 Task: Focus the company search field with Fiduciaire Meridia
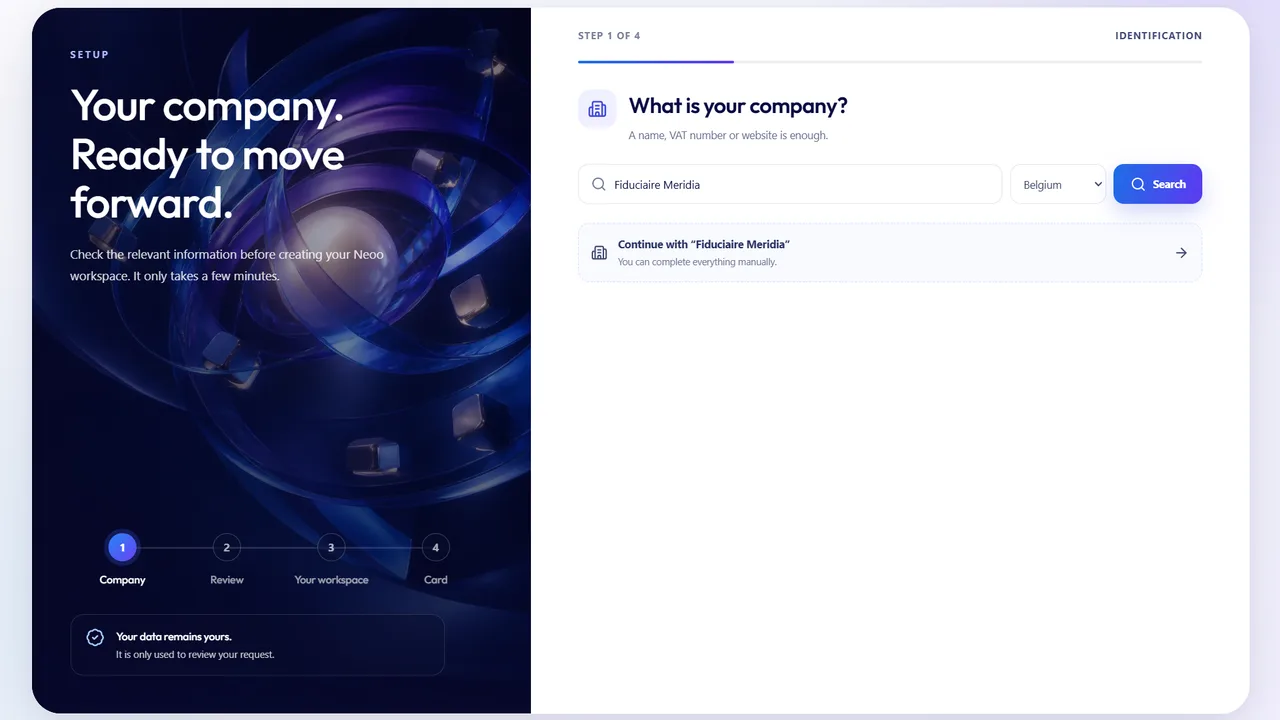pyautogui.click(x=790, y=184)
